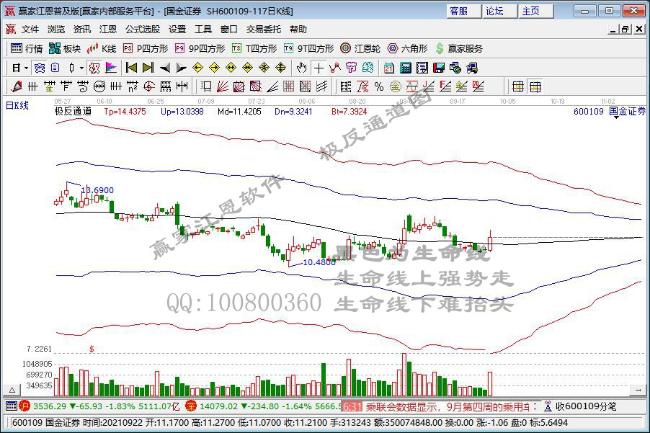The width and height of the screenshot is (650, 433).
Task: Click the scroll button at volume pane right
Action: 638,390
